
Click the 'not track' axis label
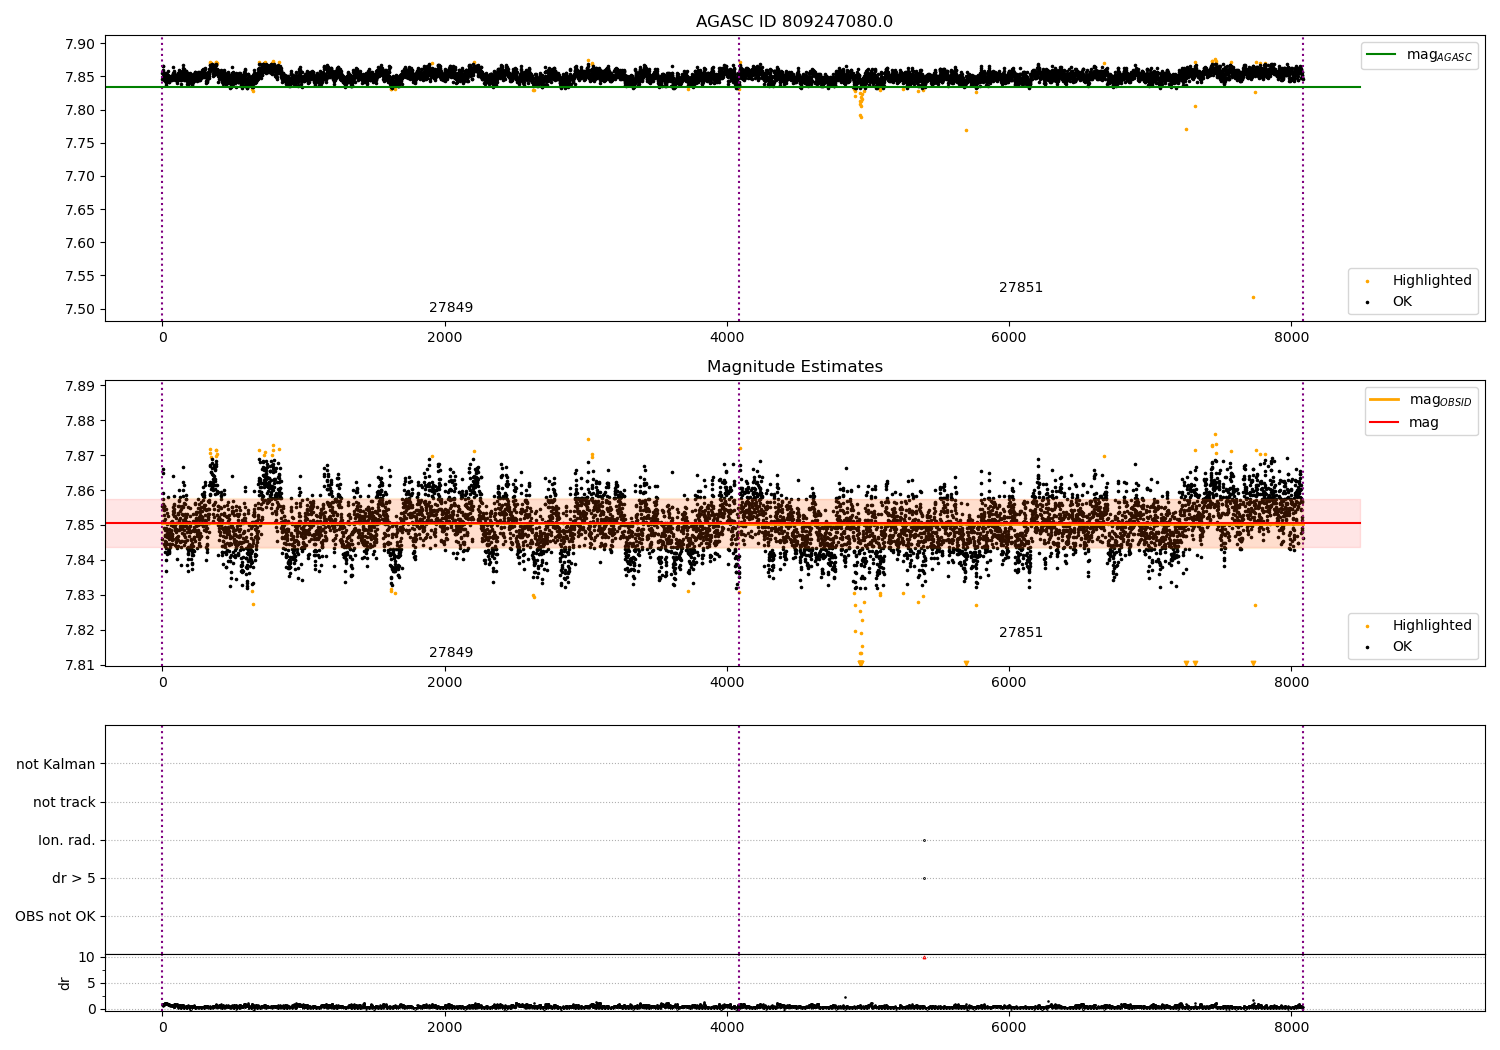tap(64, 802)
